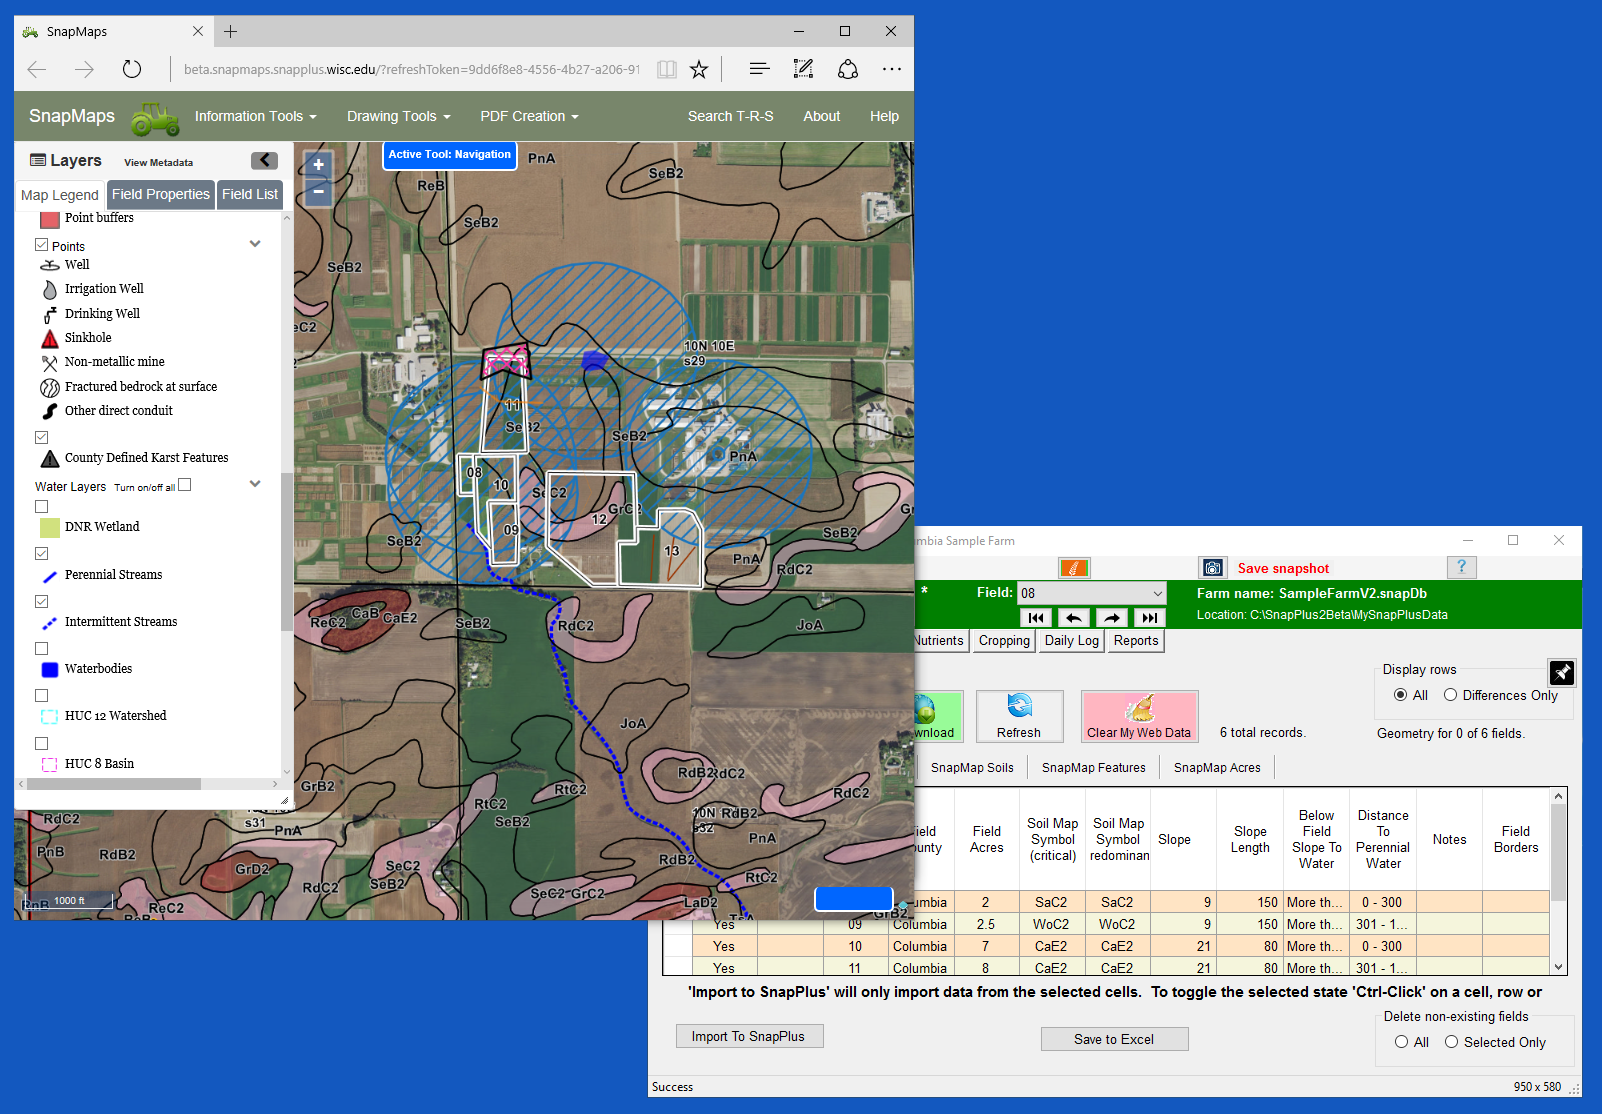Click the browser forward arrow
This screenshot has width=1602, height=1114.
[x=84, y=69]
